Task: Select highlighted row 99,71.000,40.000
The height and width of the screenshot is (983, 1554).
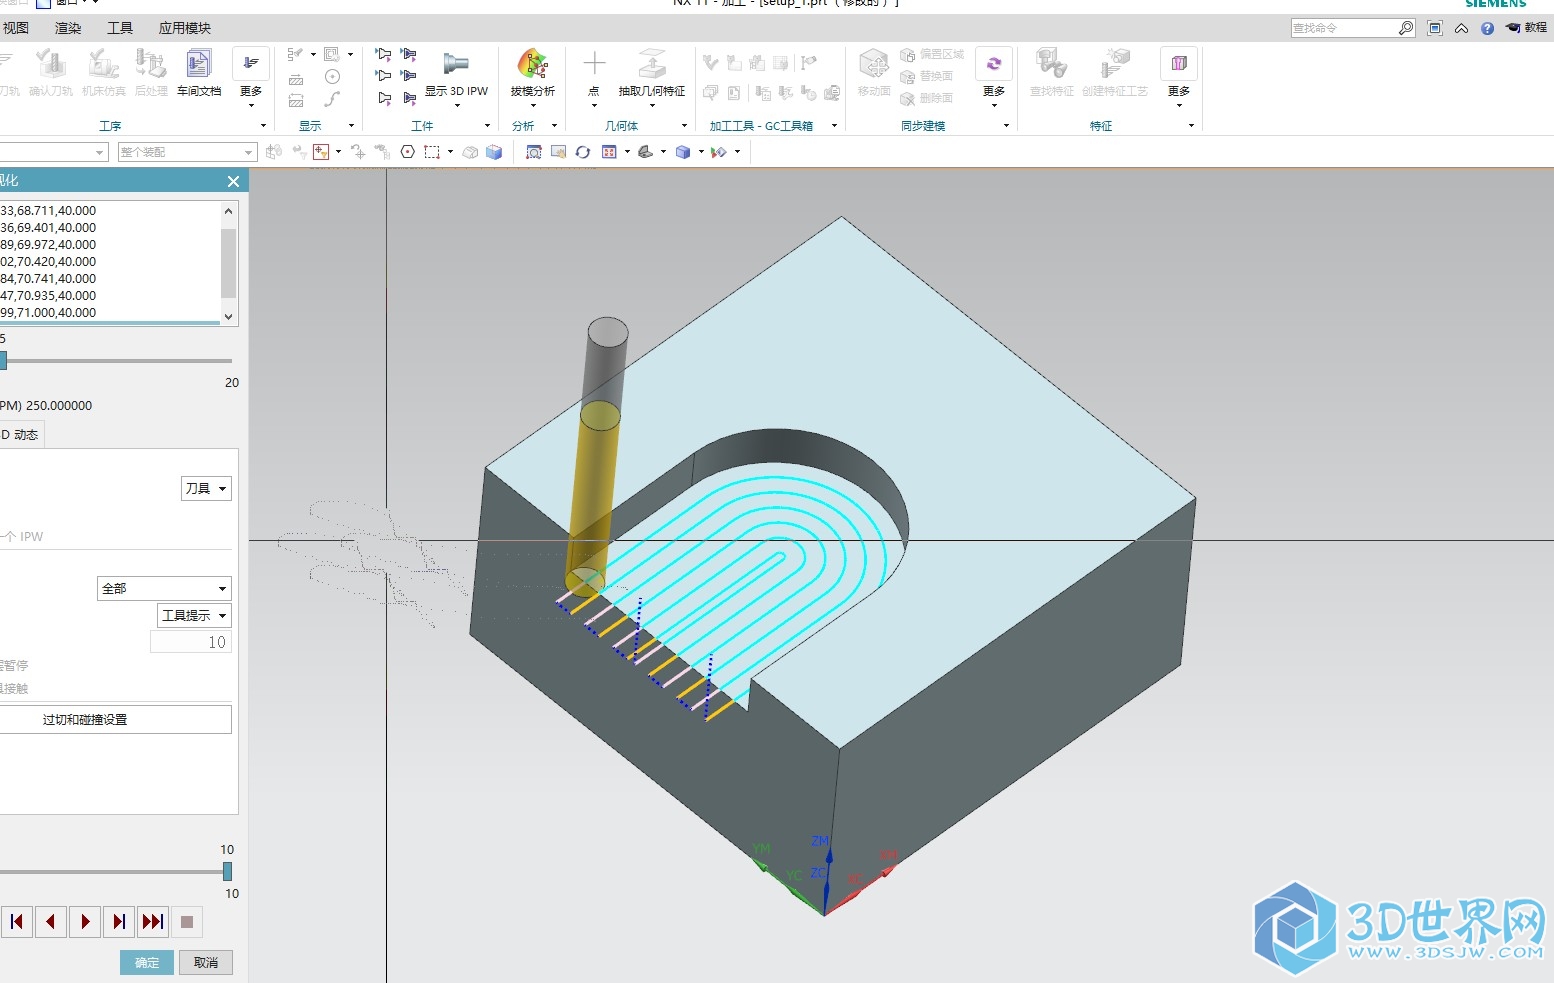Action: coord(109,313)
